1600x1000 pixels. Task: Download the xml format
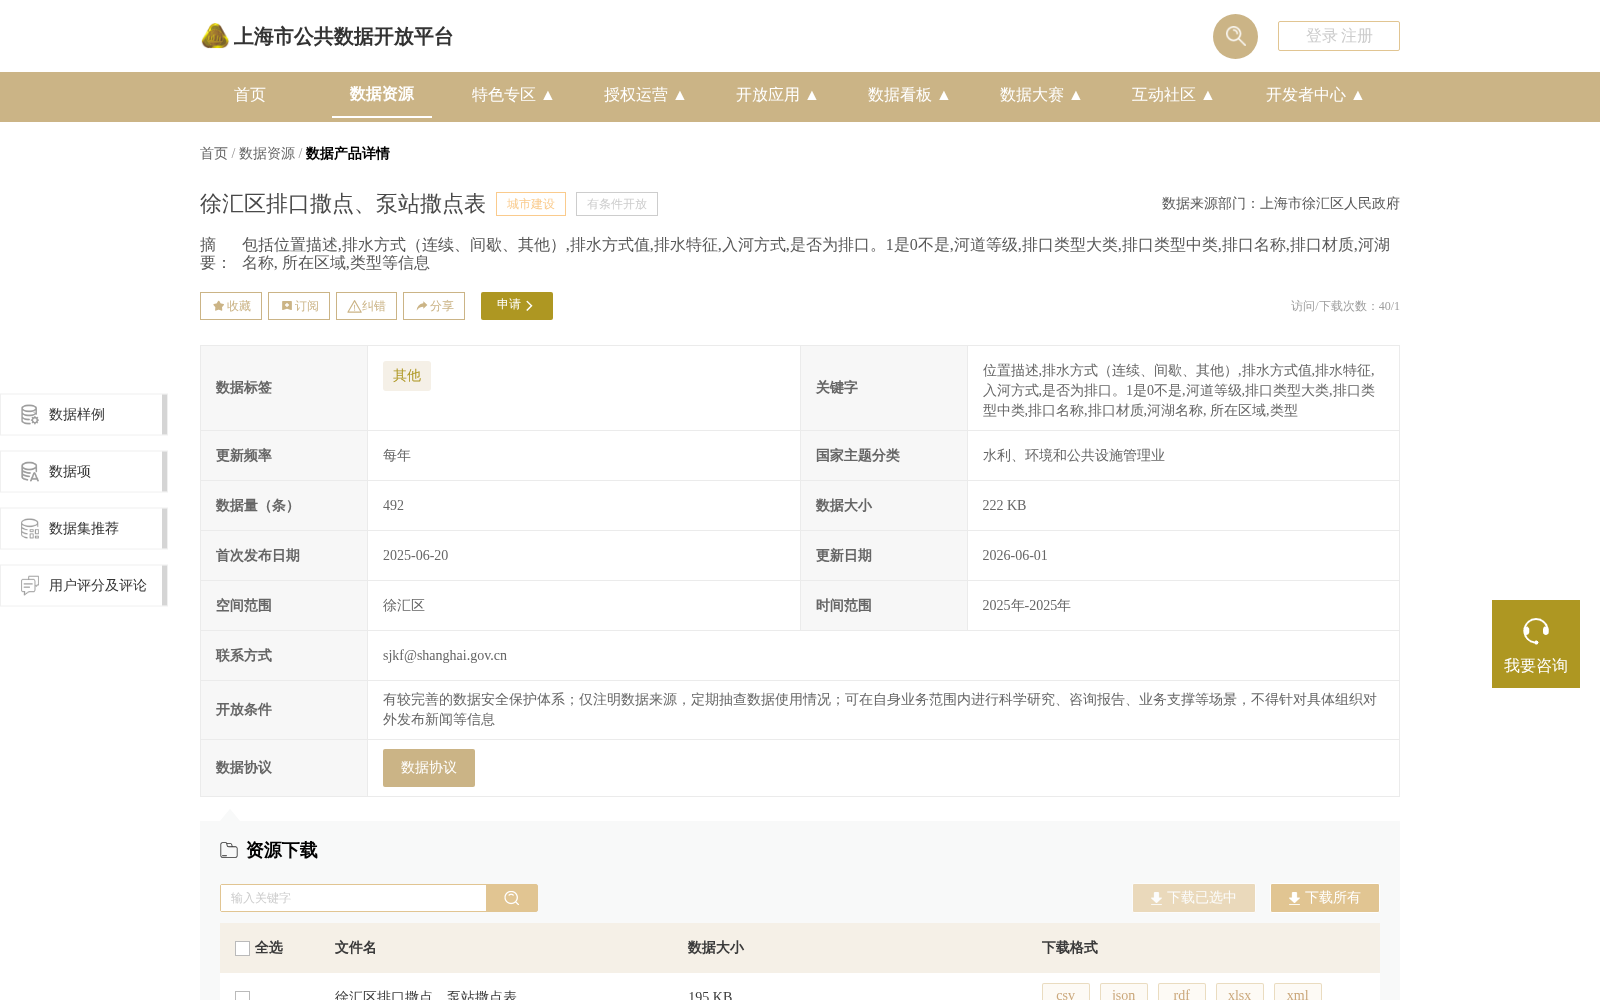click(x=1298, y=994)
